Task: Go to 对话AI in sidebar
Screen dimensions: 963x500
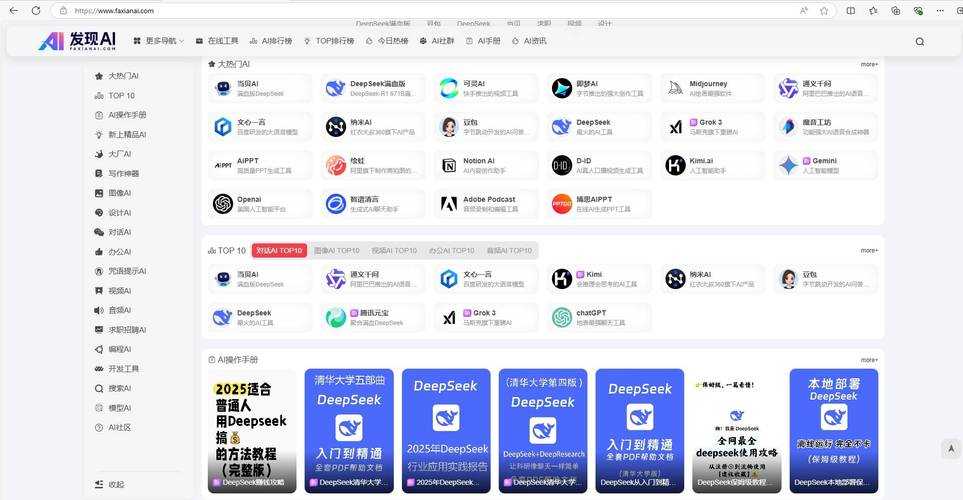Action: point(113,232)
